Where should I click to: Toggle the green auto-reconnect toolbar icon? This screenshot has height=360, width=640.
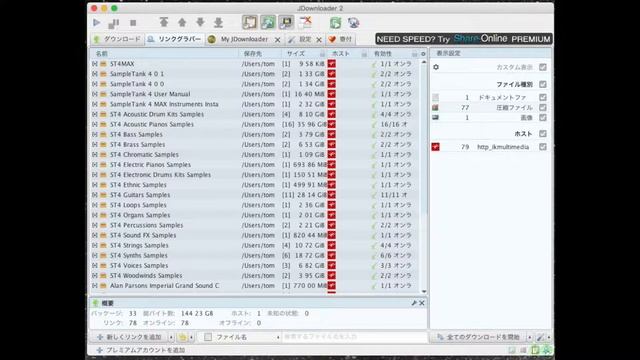pyautogui.click(x=268, y=22)
